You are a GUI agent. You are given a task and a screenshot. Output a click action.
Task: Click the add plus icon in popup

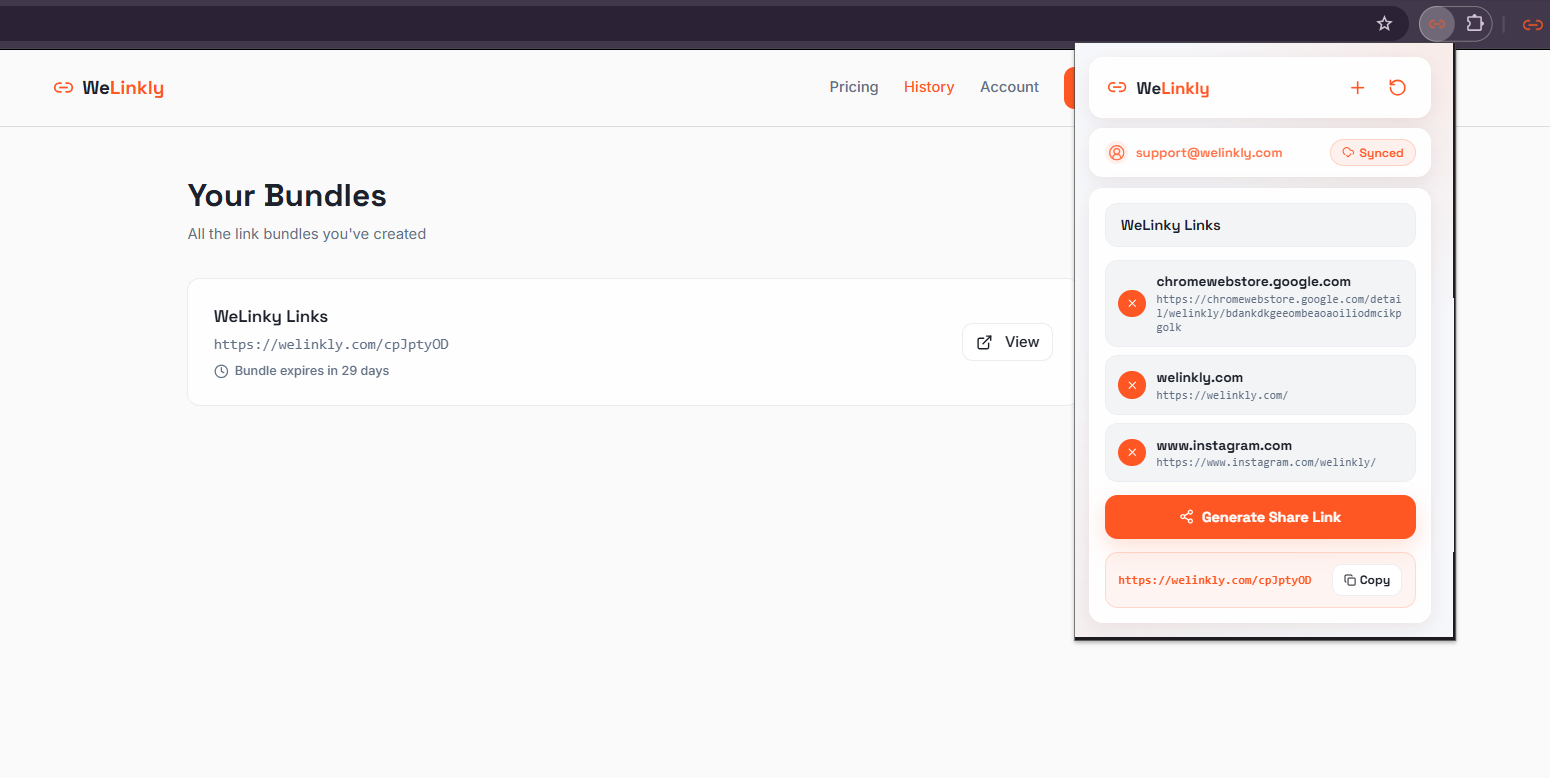[1357, 88]
